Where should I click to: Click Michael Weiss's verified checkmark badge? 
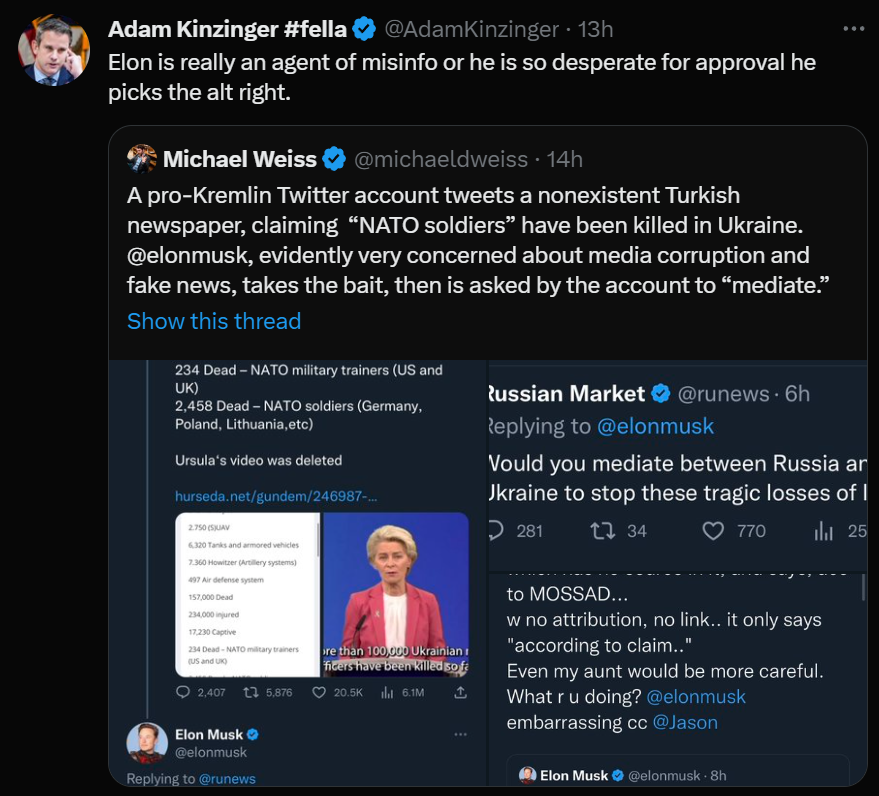[334, 158]
